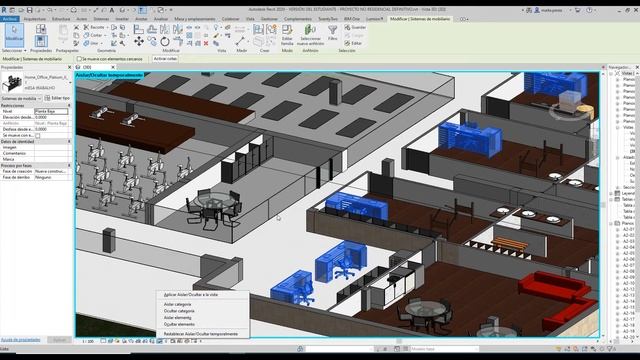Select the Offset tool icon
This screenshot has height=360, width=640.
point(152,29)
